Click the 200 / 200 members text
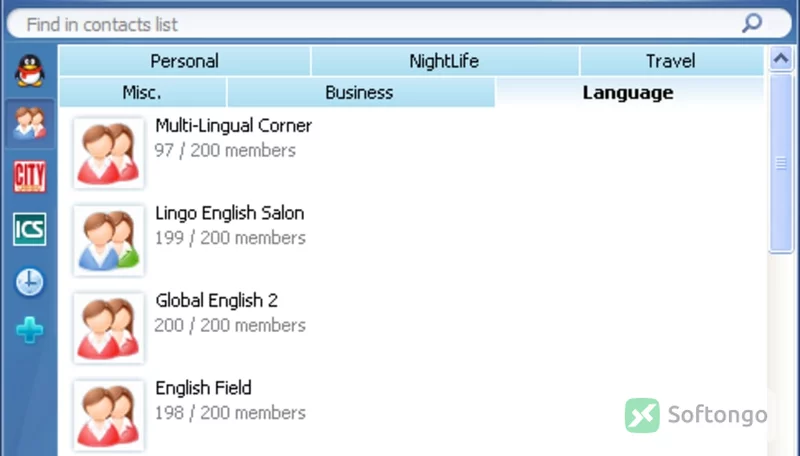Screen dimensions: 800x456 (230, 325)
